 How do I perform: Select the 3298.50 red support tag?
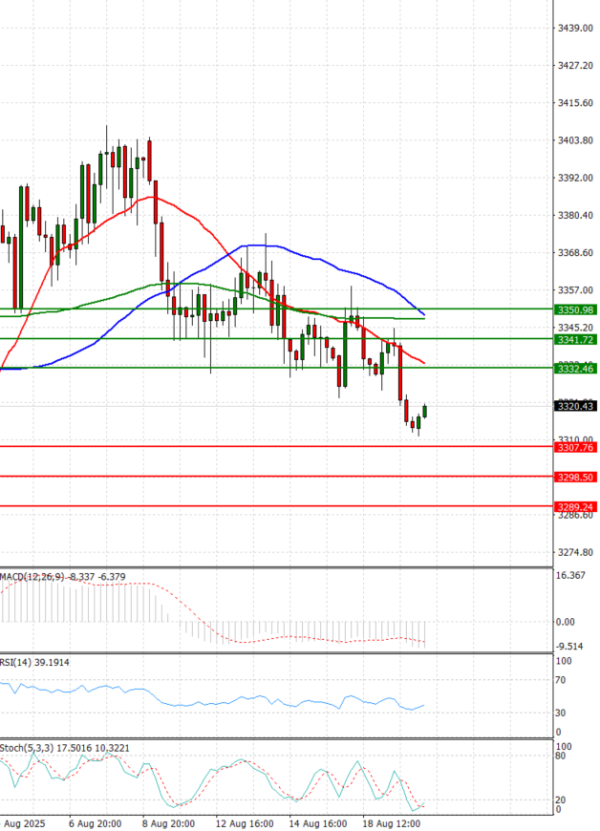coord(574,478)
